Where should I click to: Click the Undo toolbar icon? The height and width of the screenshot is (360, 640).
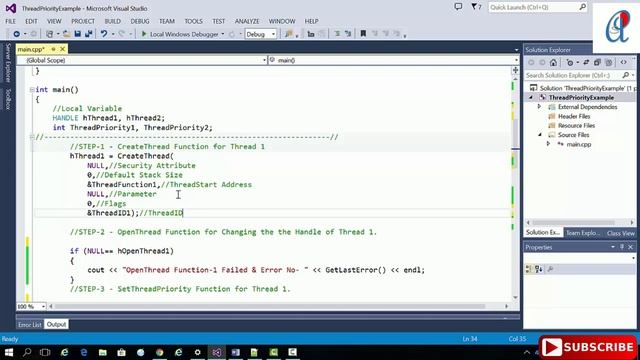click(104, 34)
